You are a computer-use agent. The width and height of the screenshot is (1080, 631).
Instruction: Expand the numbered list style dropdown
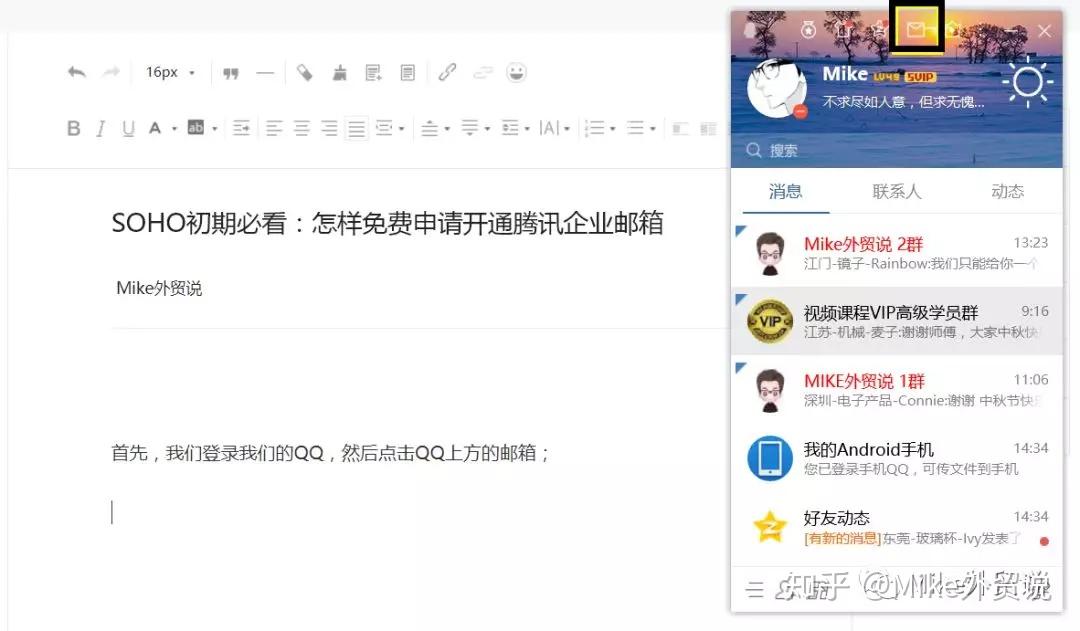[612, 129]
